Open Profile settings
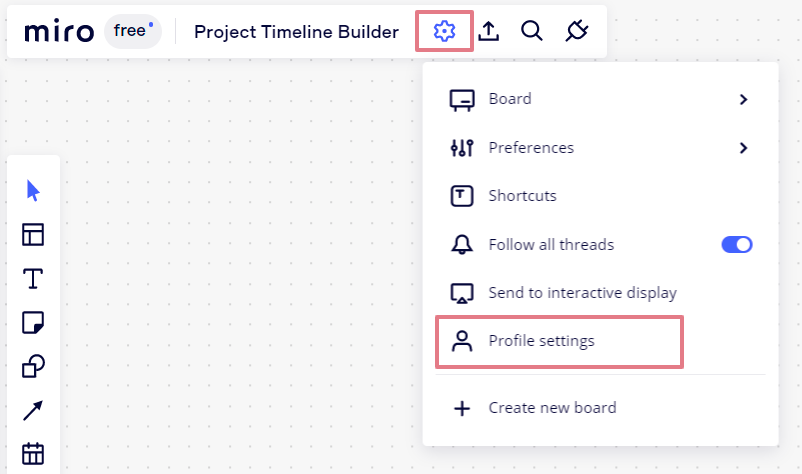 [541, 341]
